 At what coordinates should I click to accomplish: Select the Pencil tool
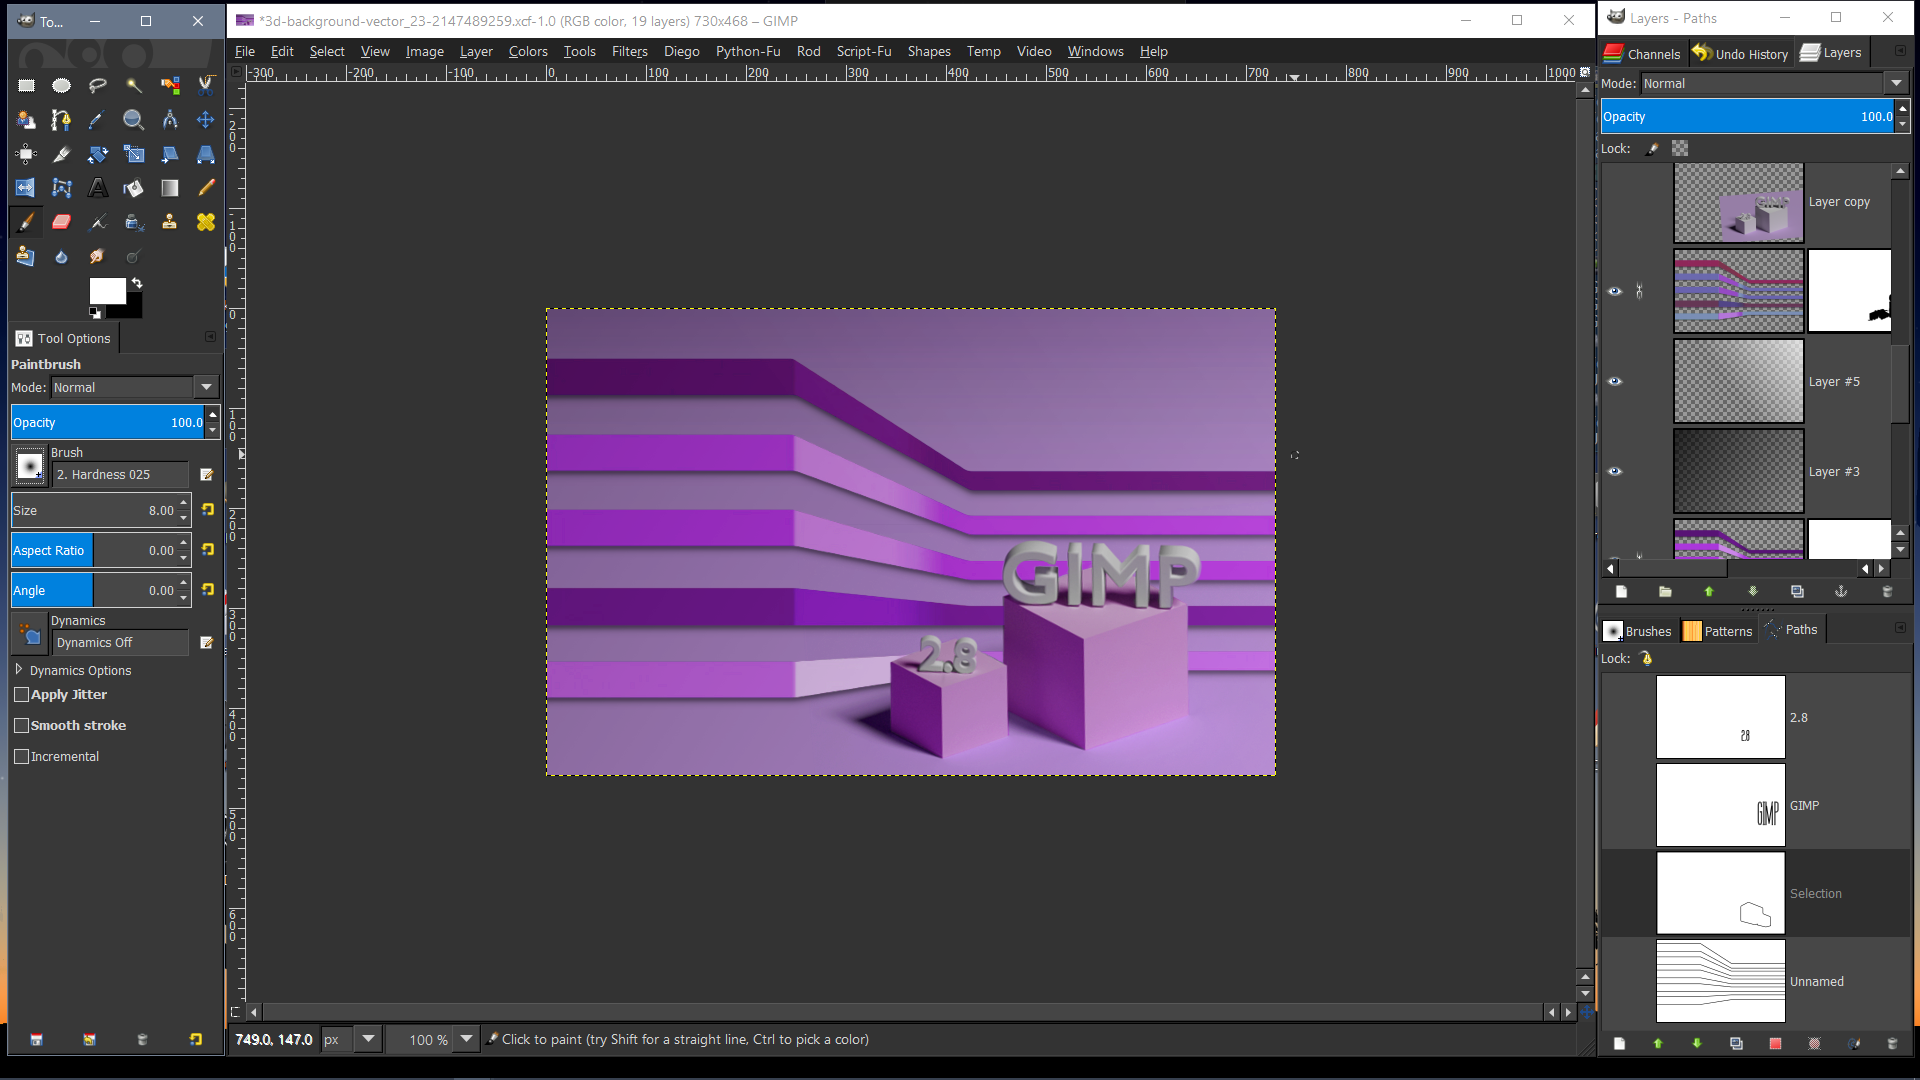(206, 188)
